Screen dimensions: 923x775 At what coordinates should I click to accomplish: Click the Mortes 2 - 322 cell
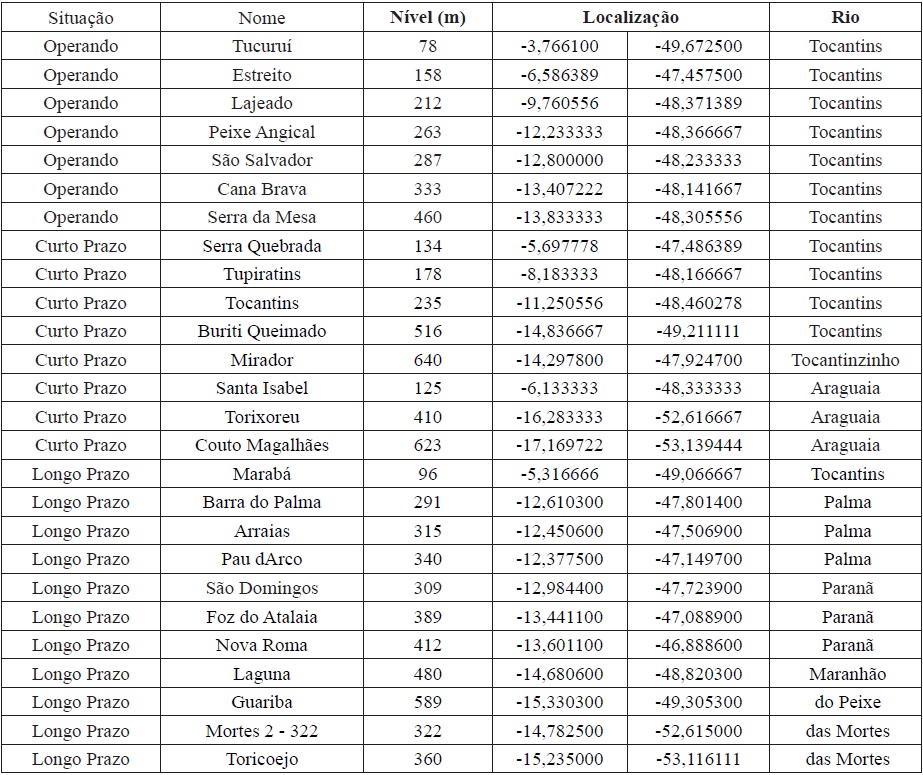[262, 731]
